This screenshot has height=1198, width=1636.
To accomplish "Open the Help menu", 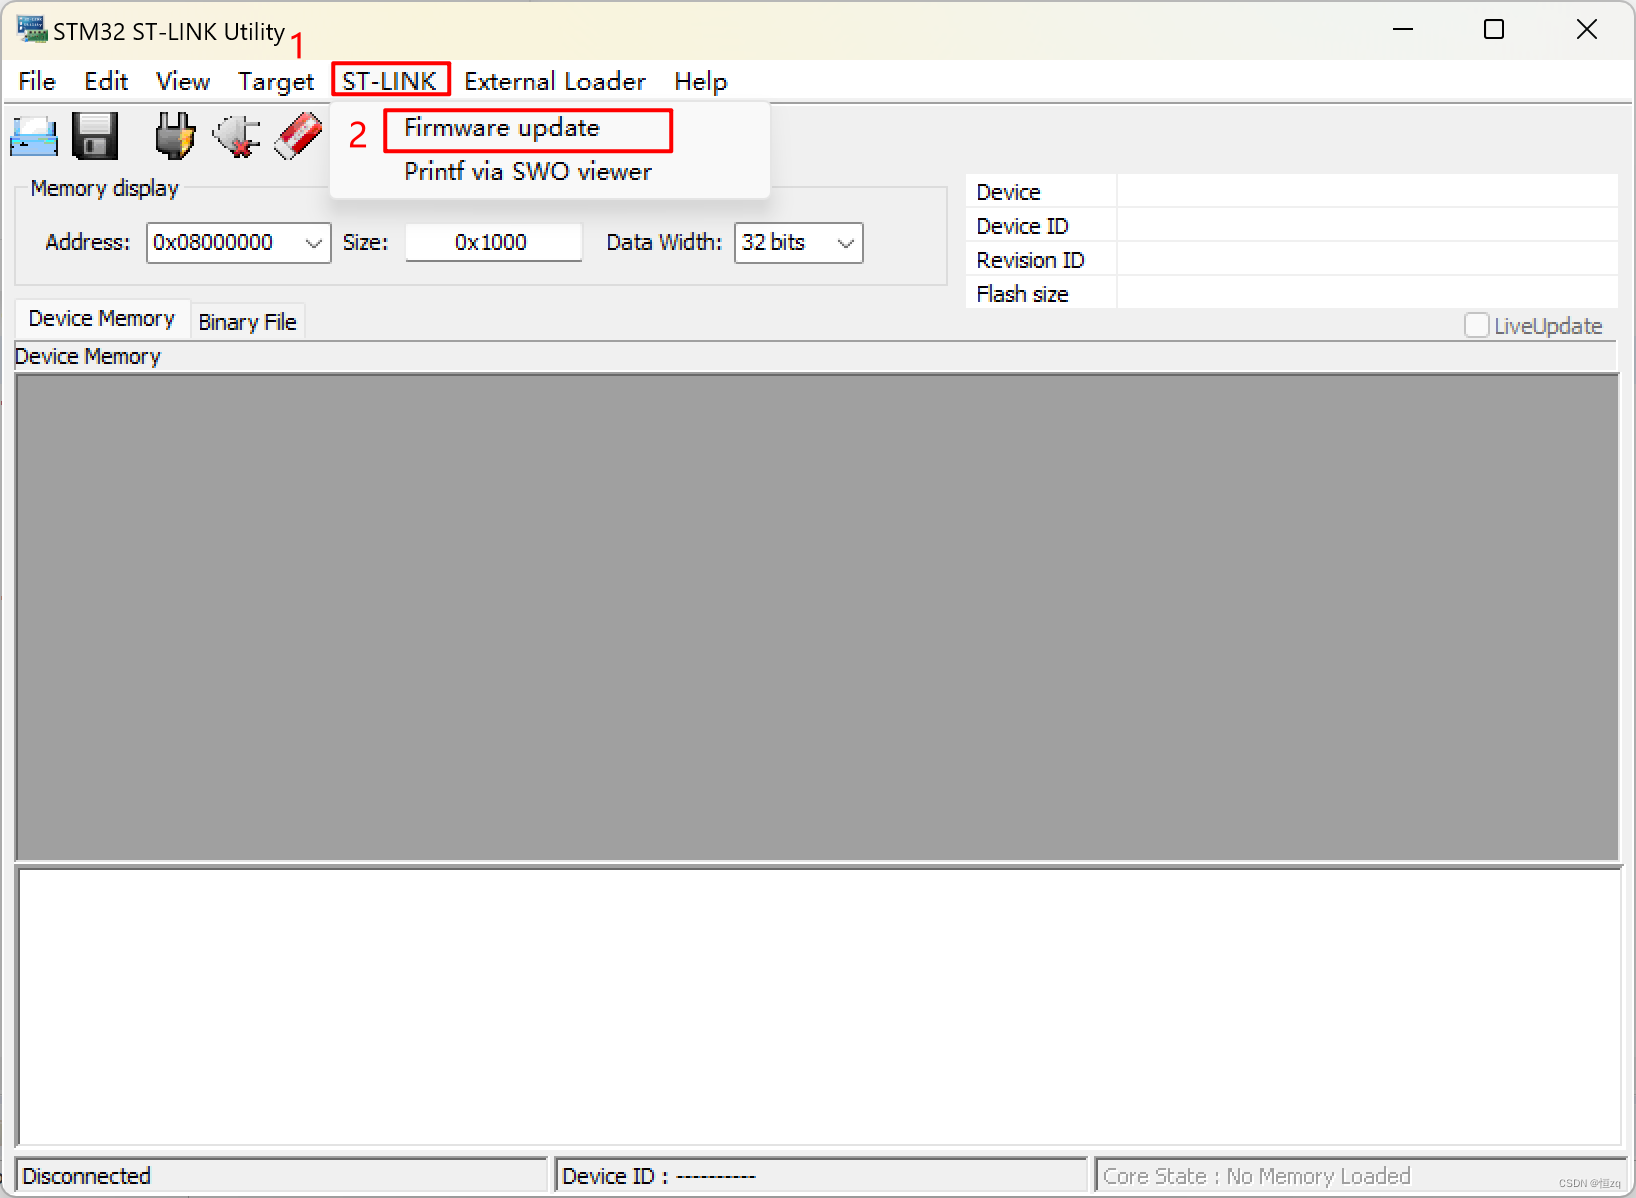I will point(700,81).
